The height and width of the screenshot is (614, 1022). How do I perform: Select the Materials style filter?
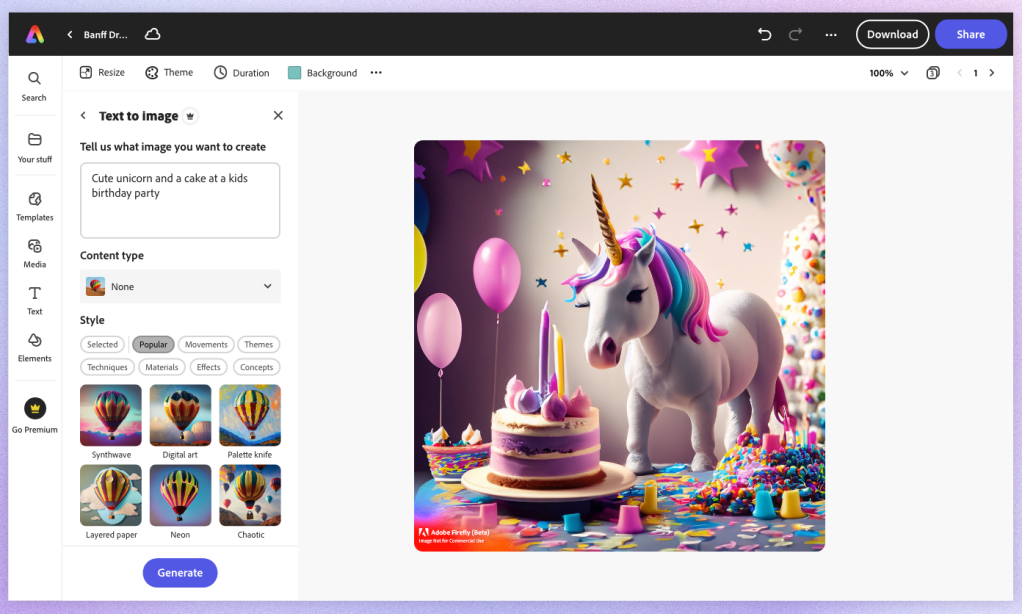coord(162,367)
